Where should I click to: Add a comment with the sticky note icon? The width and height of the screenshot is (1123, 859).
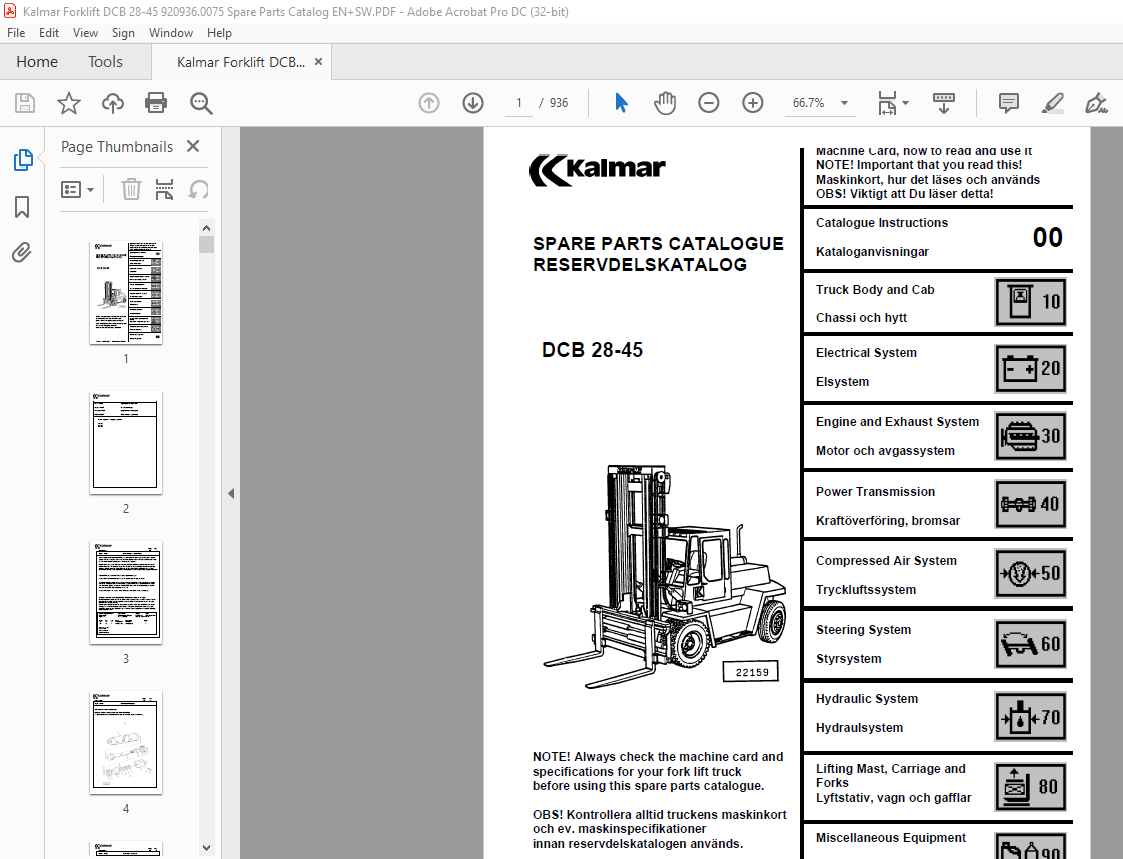coord(1007,103)
